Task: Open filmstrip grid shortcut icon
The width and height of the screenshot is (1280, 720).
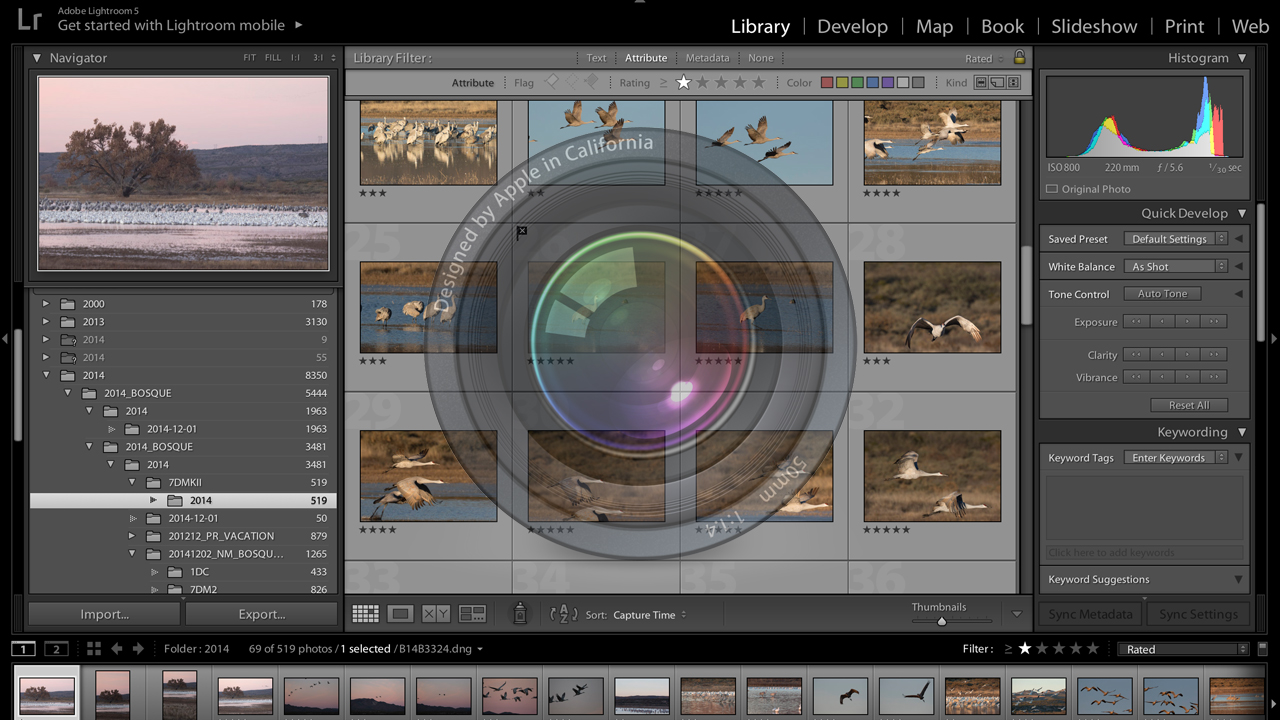Action: [94, 649]
